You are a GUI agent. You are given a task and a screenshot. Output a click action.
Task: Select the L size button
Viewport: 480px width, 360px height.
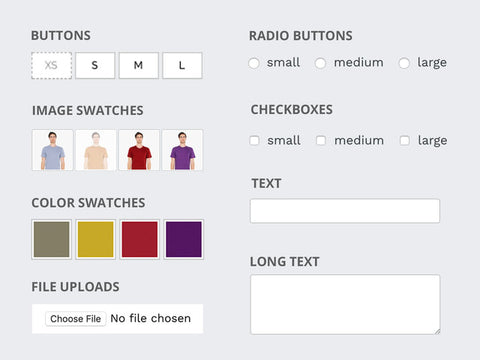point(182,65)
